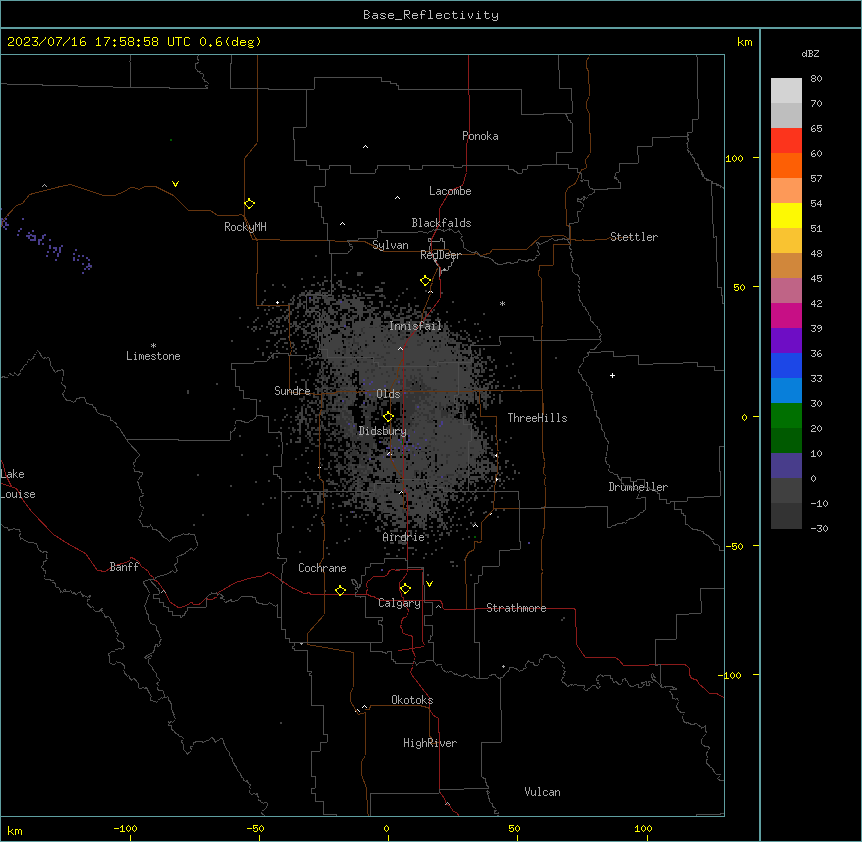Click the yellow 51-54 dBZ legend swatch

pos(786,215)
